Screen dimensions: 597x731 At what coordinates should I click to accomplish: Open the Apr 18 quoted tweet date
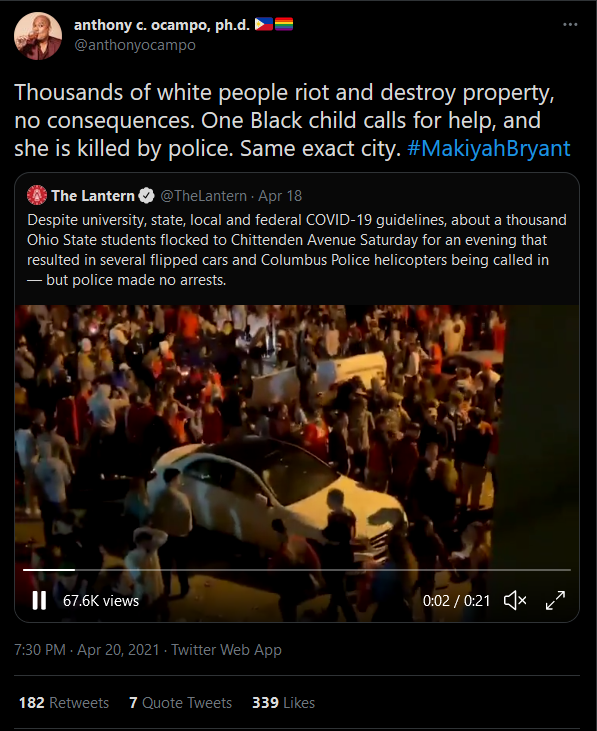point(280,196)
